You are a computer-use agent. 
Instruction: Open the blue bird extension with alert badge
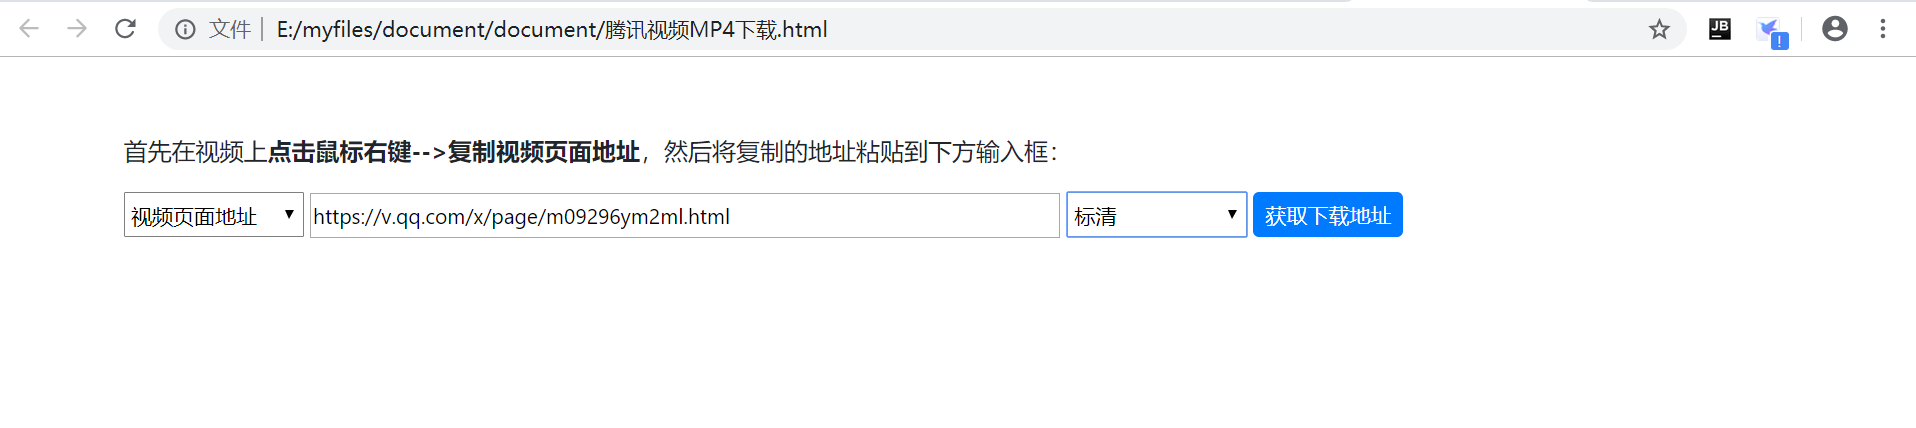click(x=1771, y=31)
